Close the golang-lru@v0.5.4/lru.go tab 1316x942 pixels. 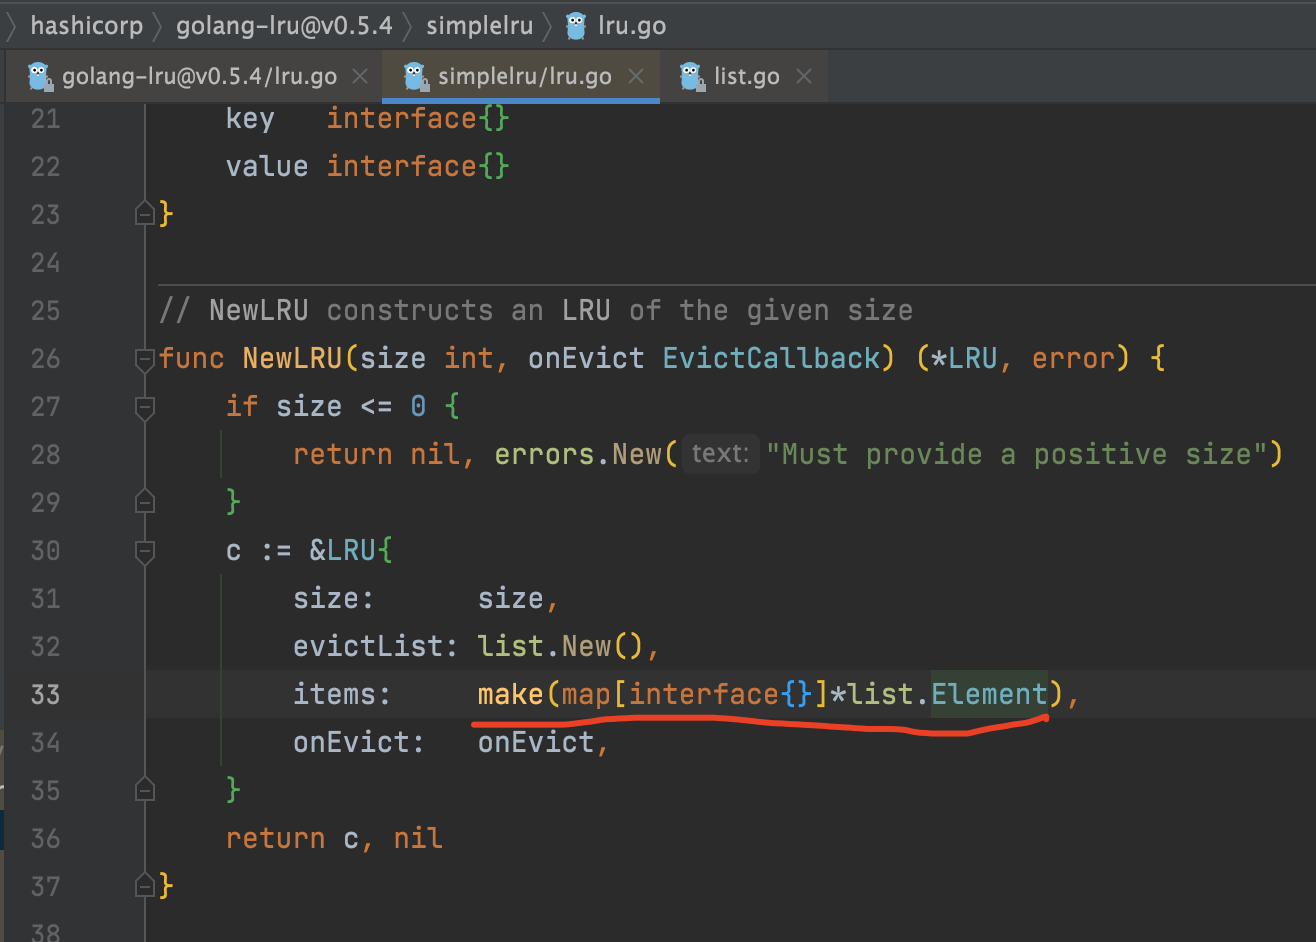pyautogui.click(x=361, y=77)
